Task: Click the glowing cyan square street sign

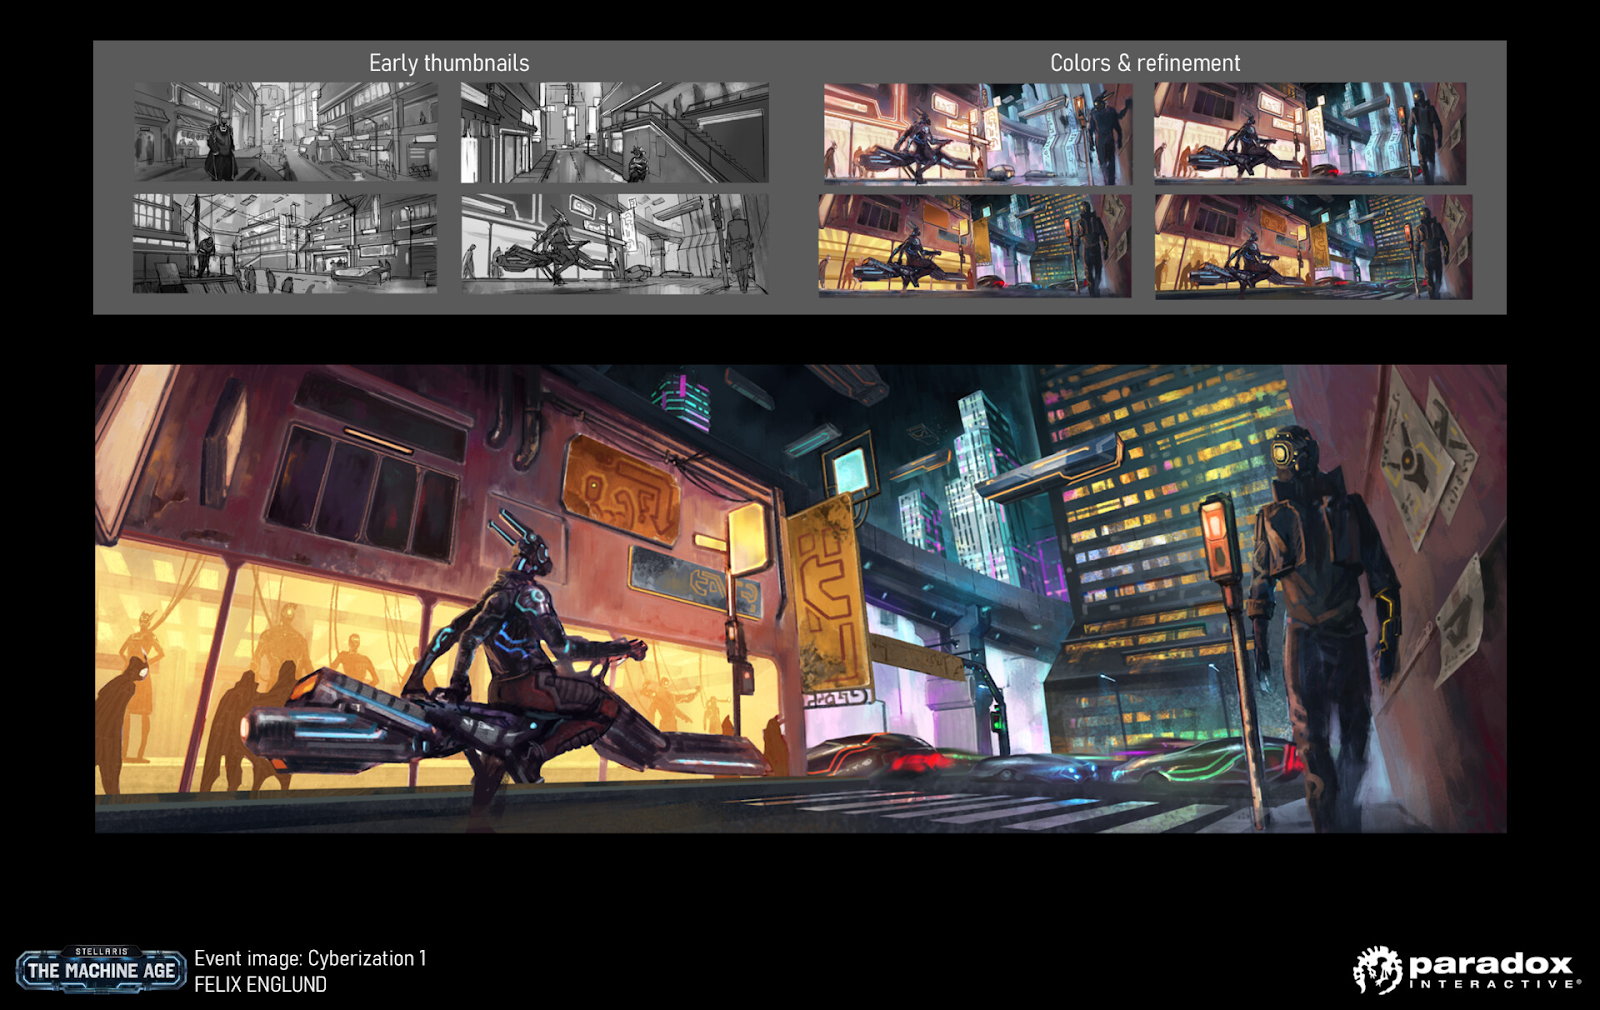Action: click(x=850, y=470)
